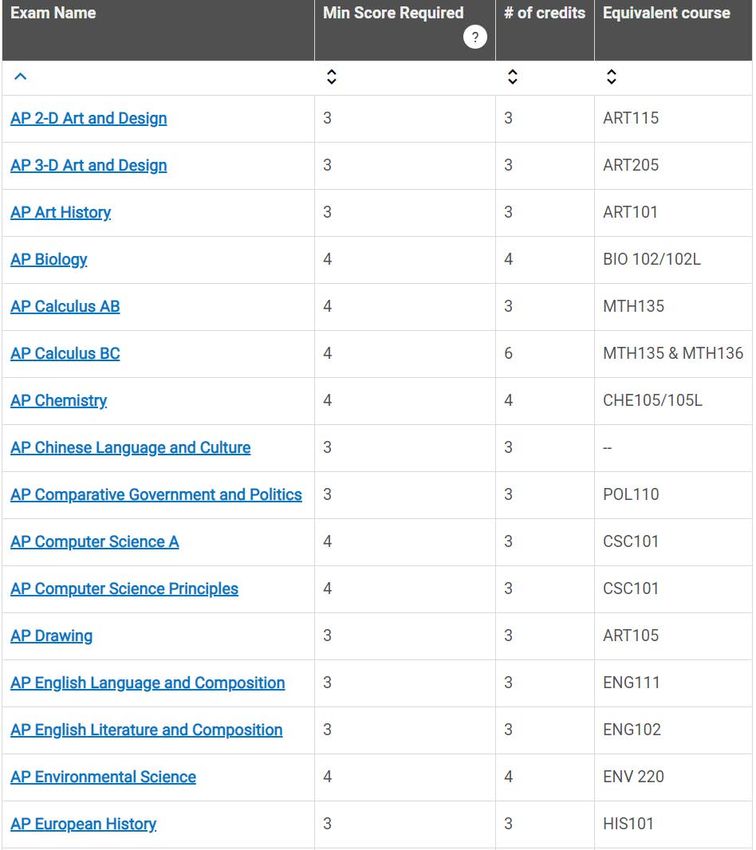This screenshot has width=756, height=850.
Task: Open the AP Environmental Science link
Action: 104,777
